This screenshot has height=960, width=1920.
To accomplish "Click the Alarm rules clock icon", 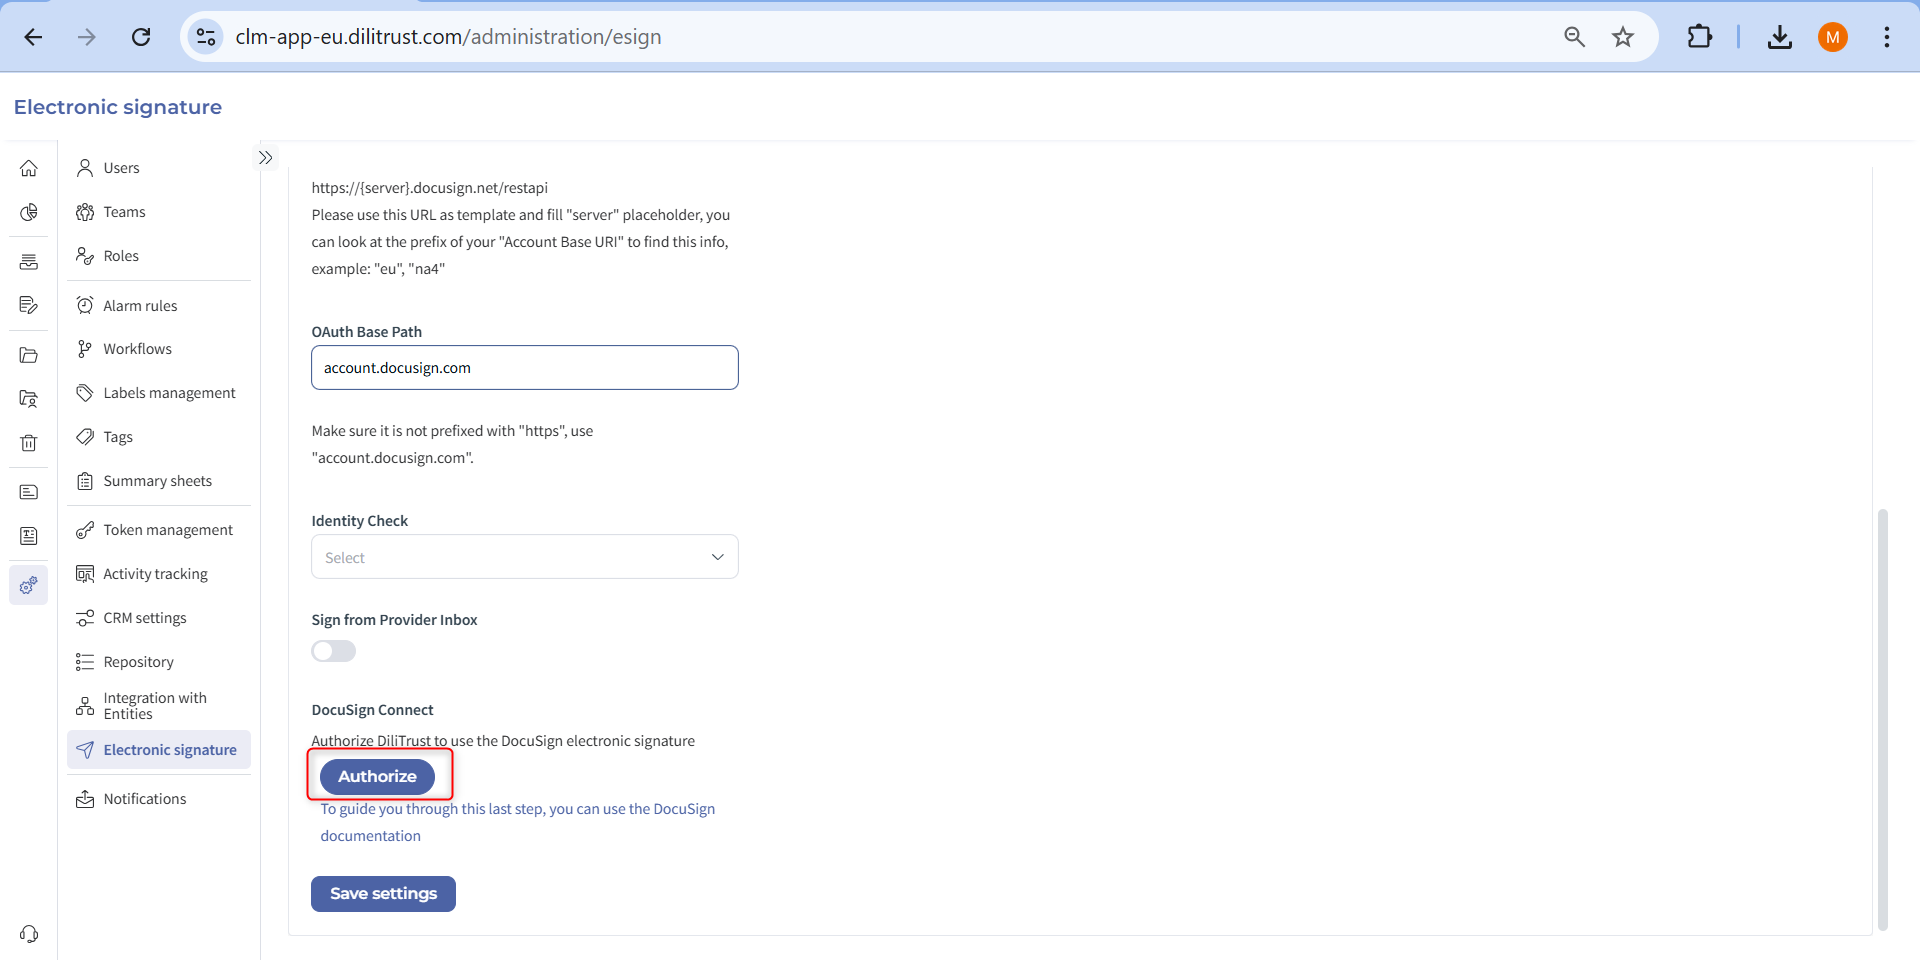I will tap(85, 306).
